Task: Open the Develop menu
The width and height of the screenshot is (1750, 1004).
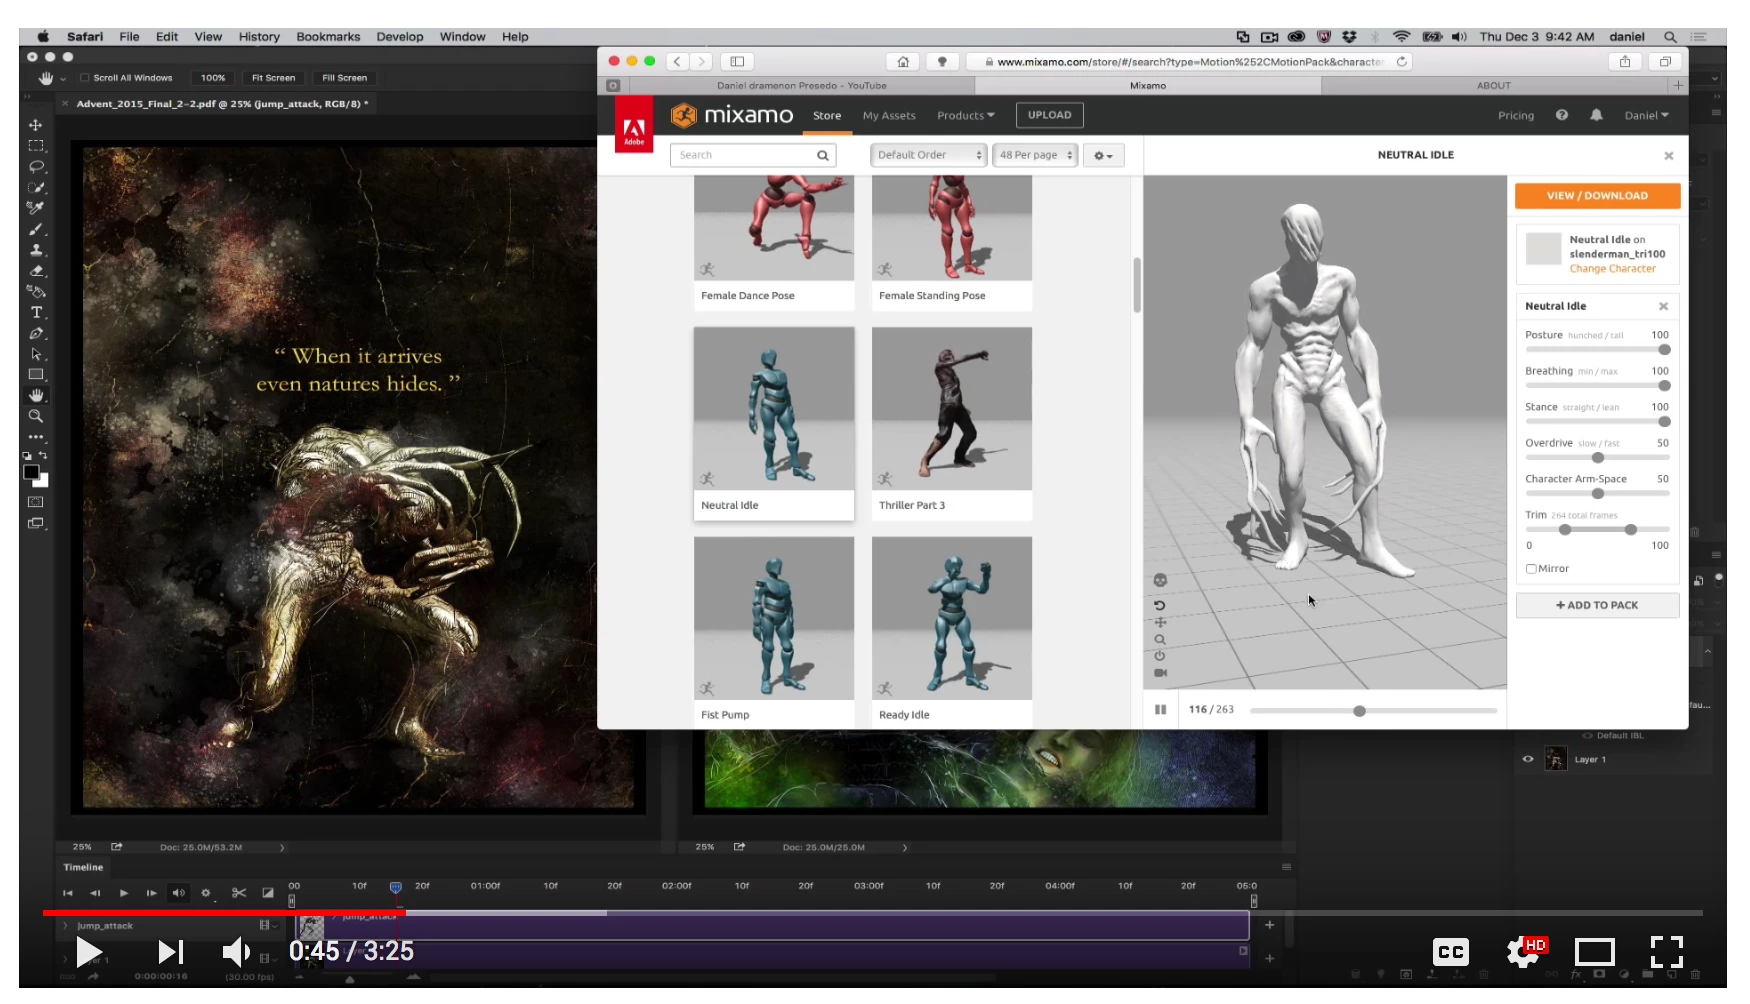Action: point(400,37)
